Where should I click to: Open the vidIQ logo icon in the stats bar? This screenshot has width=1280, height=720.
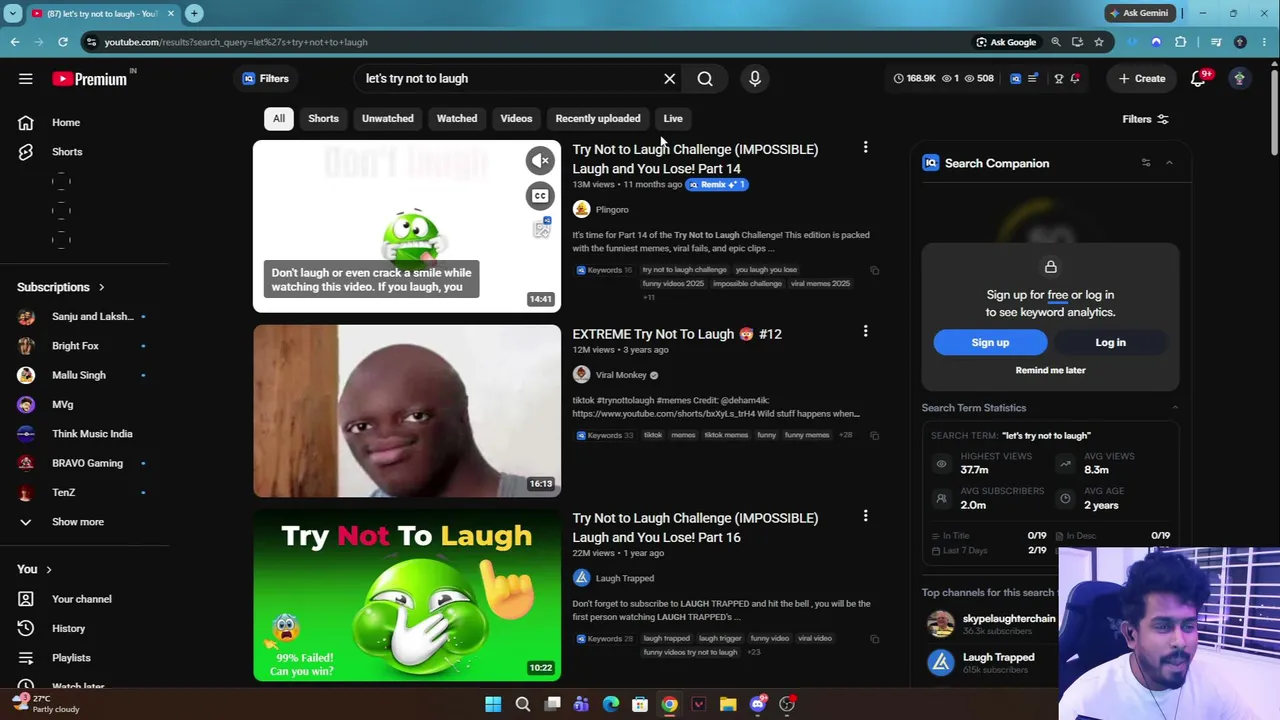pyautogui.click(x=1015, y=79)
